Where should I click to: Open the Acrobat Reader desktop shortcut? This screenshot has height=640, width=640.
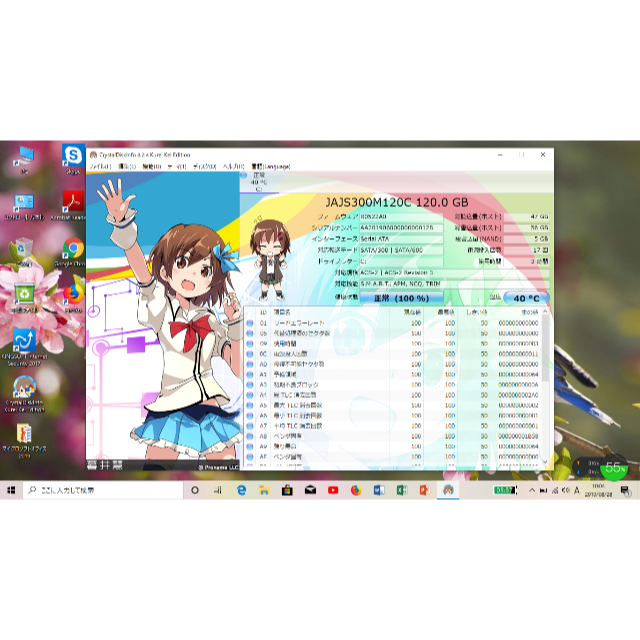coord(73,206)
